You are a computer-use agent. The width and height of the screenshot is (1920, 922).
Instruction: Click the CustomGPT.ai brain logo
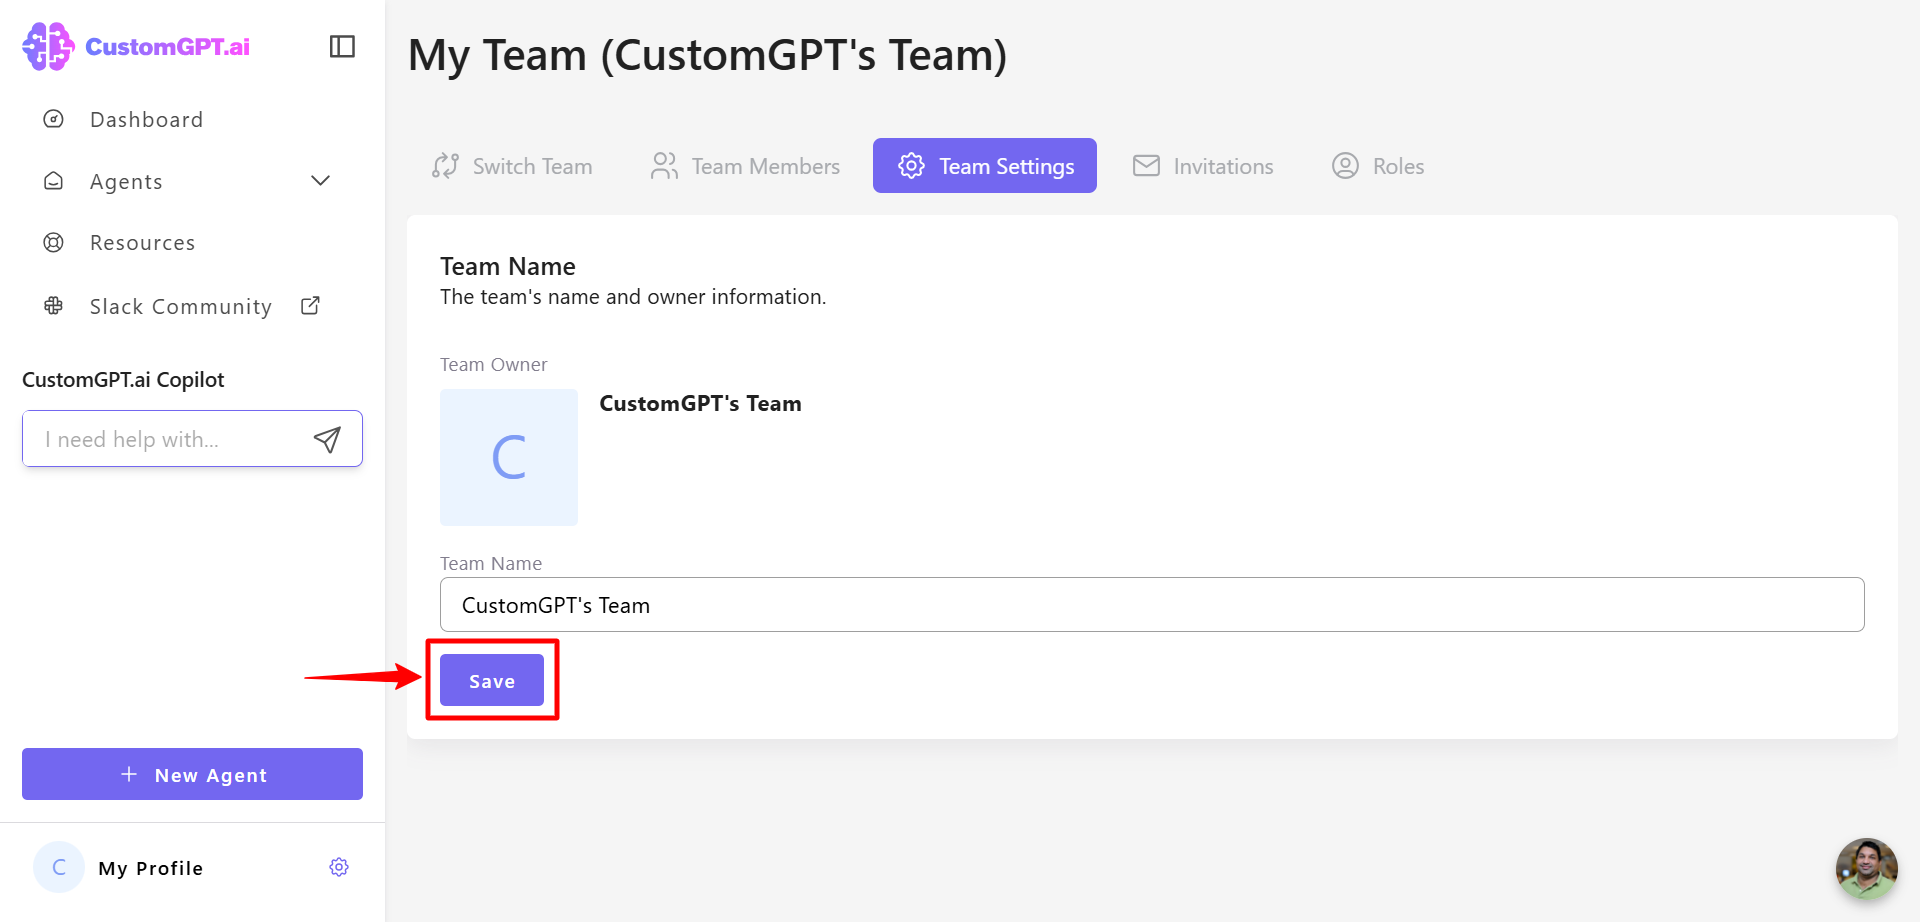coord(48,46)
